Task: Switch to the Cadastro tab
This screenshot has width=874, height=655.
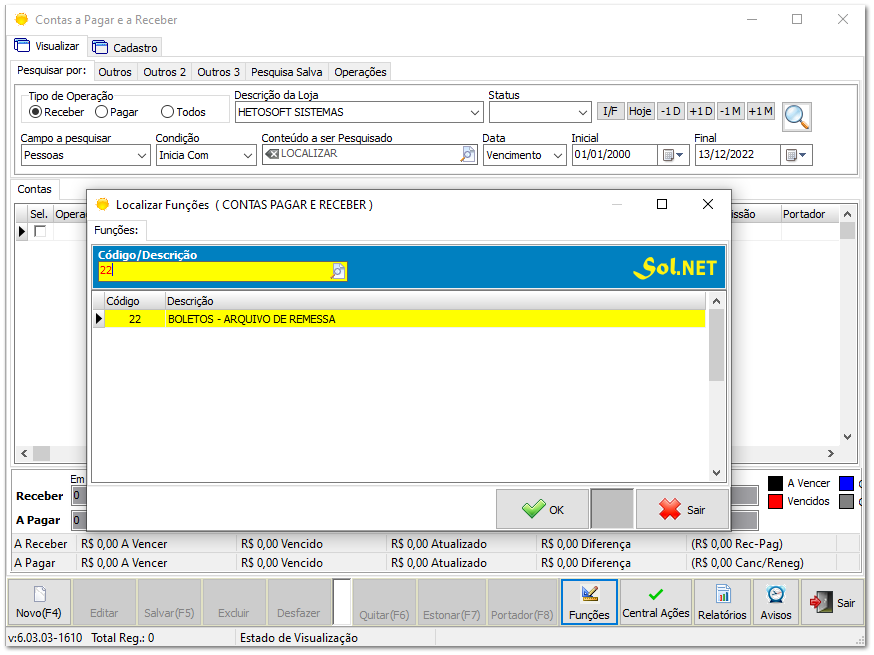Action: tap(125, 46)
